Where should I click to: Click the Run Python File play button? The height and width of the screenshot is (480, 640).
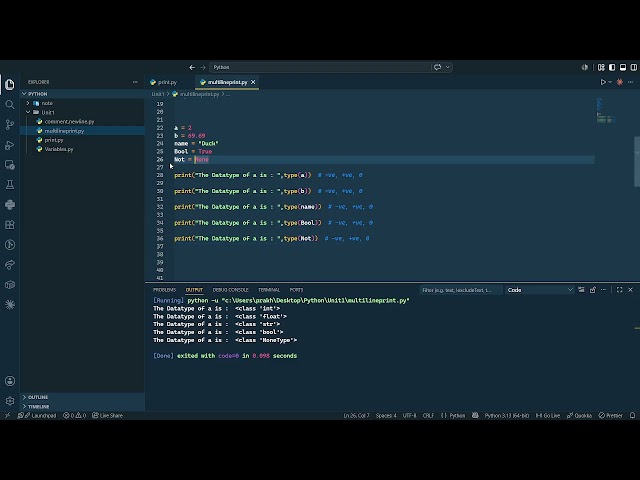[603, 82]
